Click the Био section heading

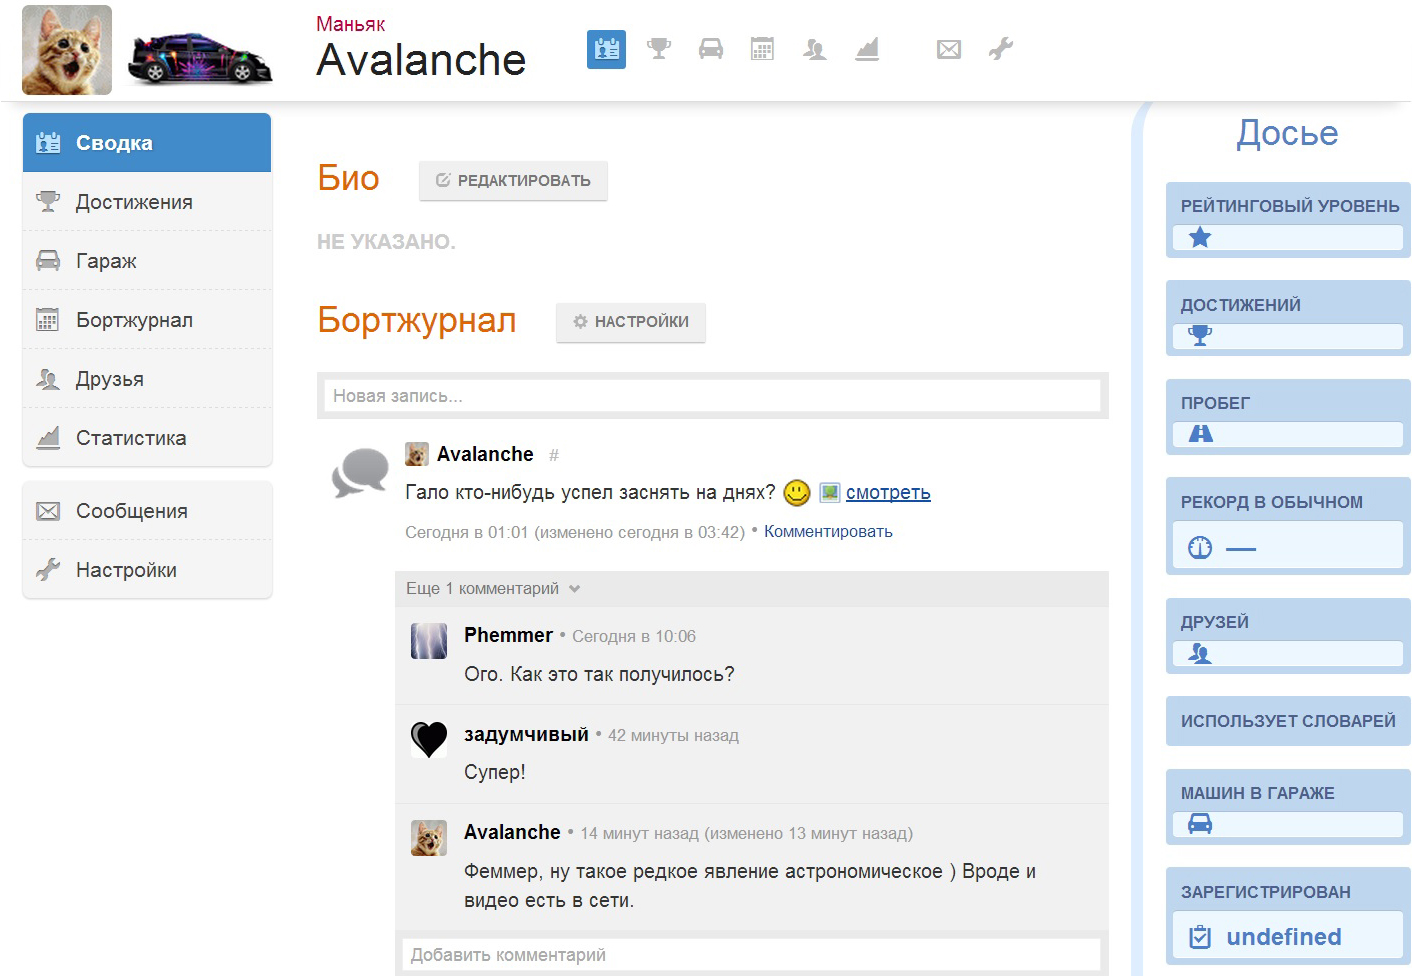click(348, 178)
